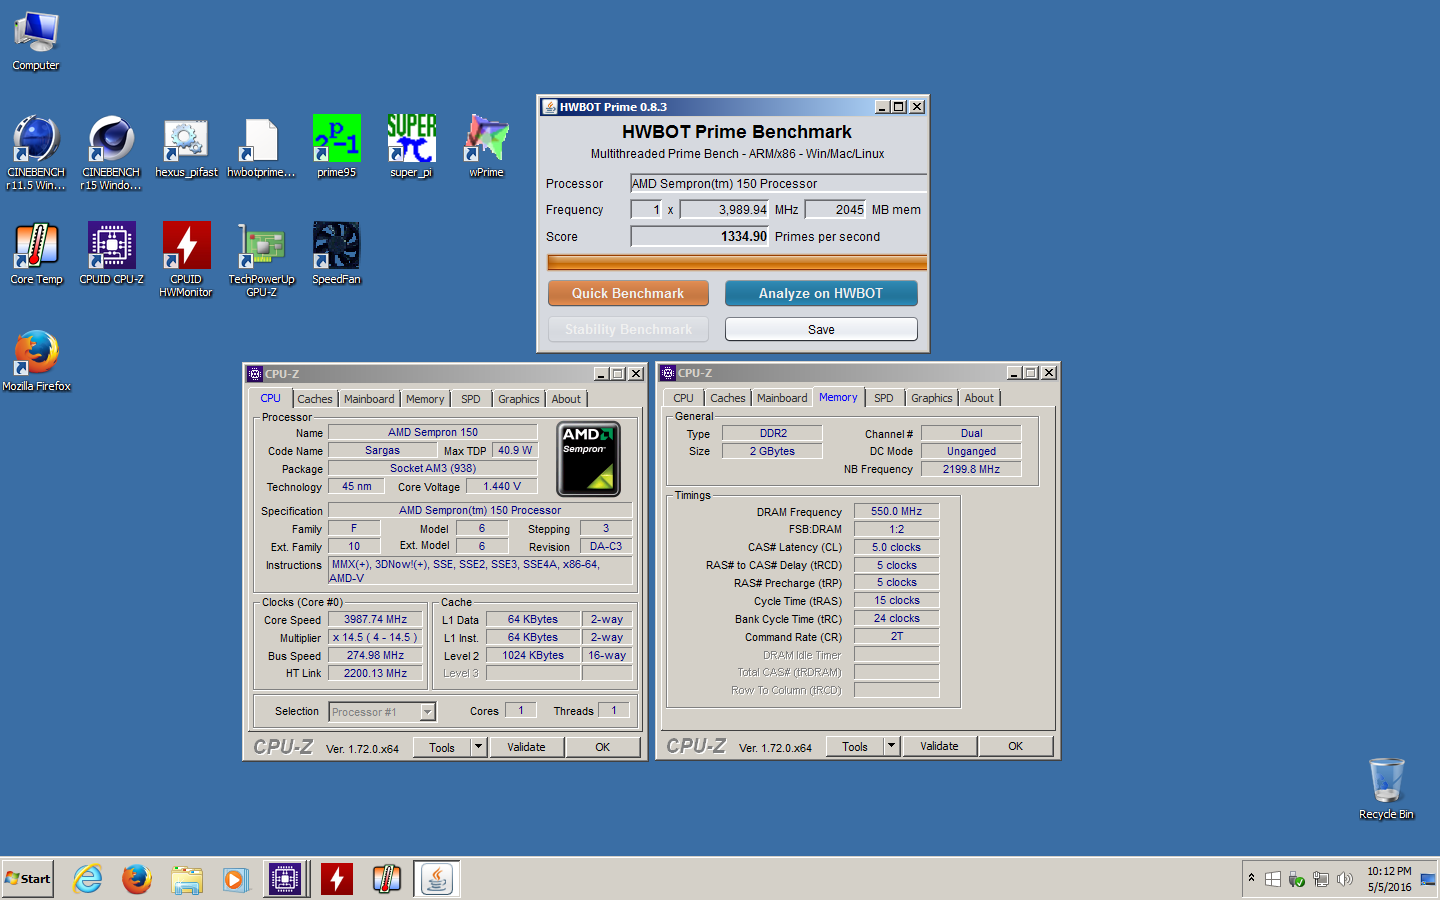The image size is (1440, 900).
Task: Show hidden tray icons arrow
Action: (1251, 879)
